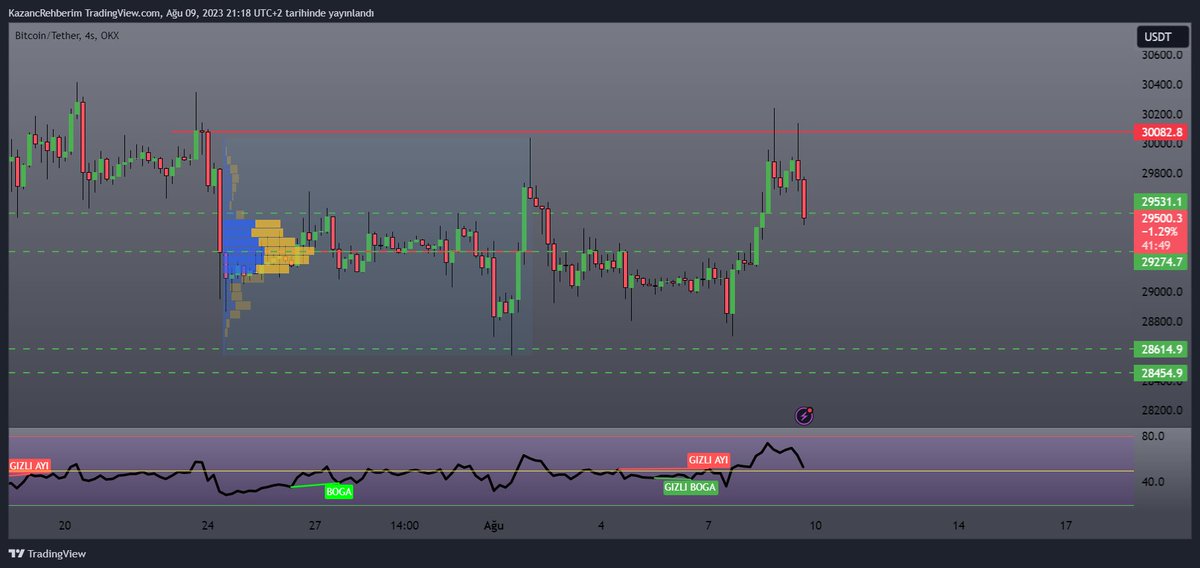This screenshot has height=568, width=1200.
Task: Click the red horizontal resistance line
Action: click(x=650, y=132)
